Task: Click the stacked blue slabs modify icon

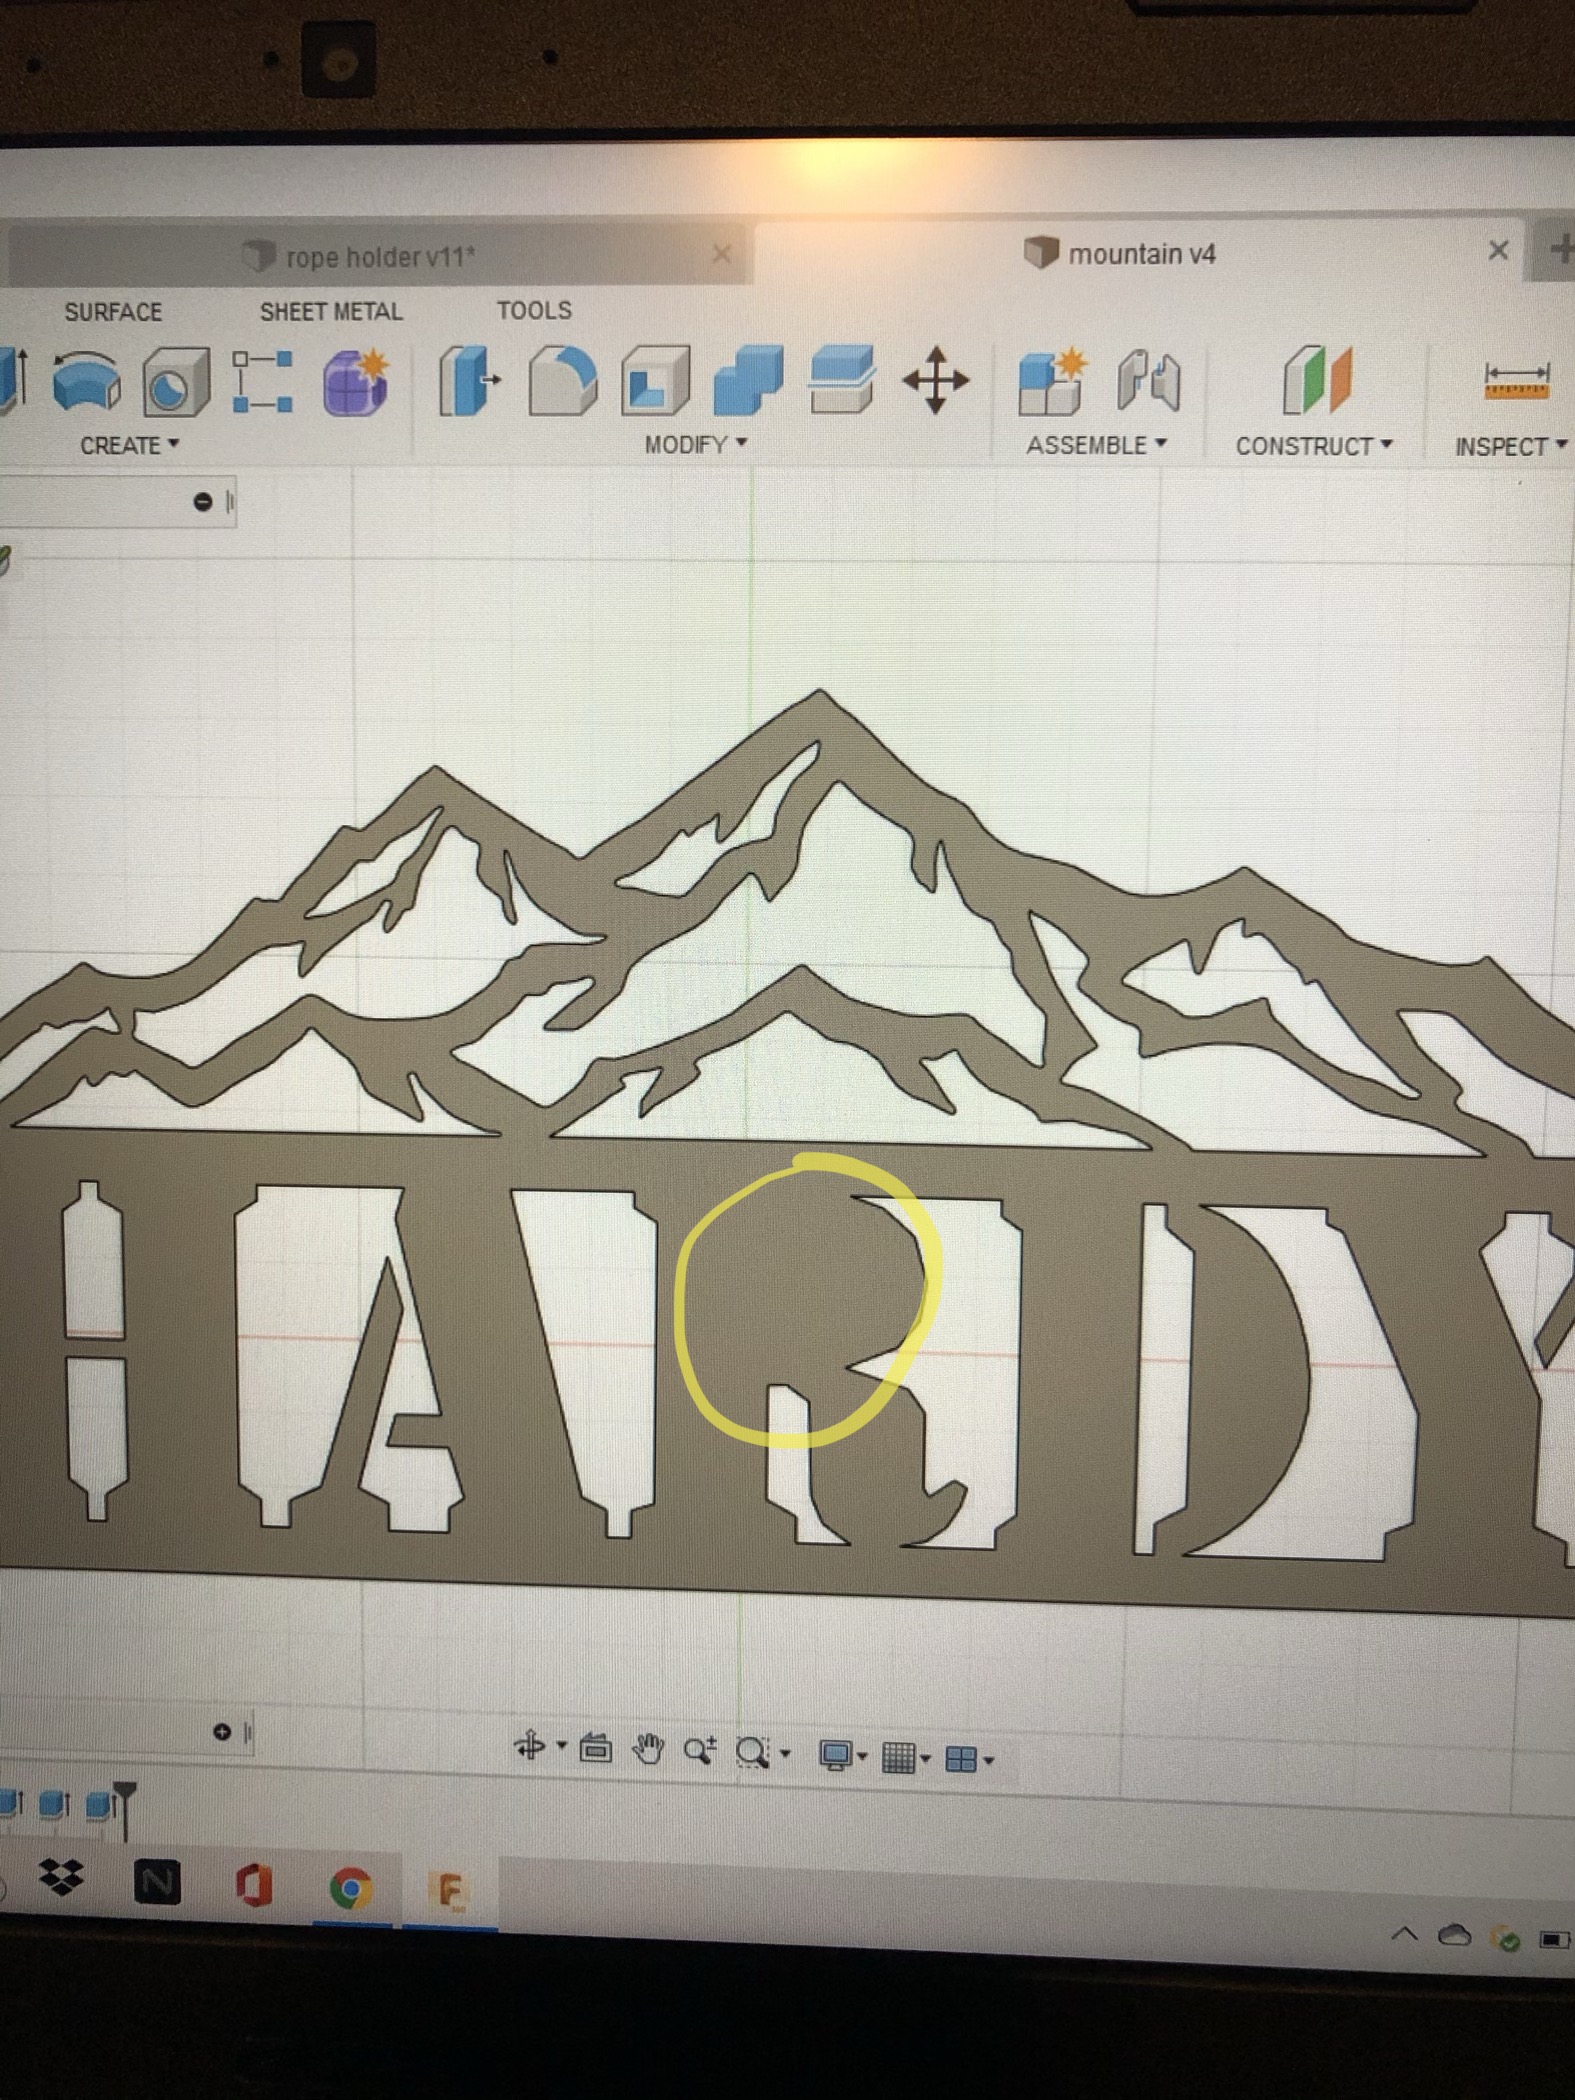Action: [841, 380]
